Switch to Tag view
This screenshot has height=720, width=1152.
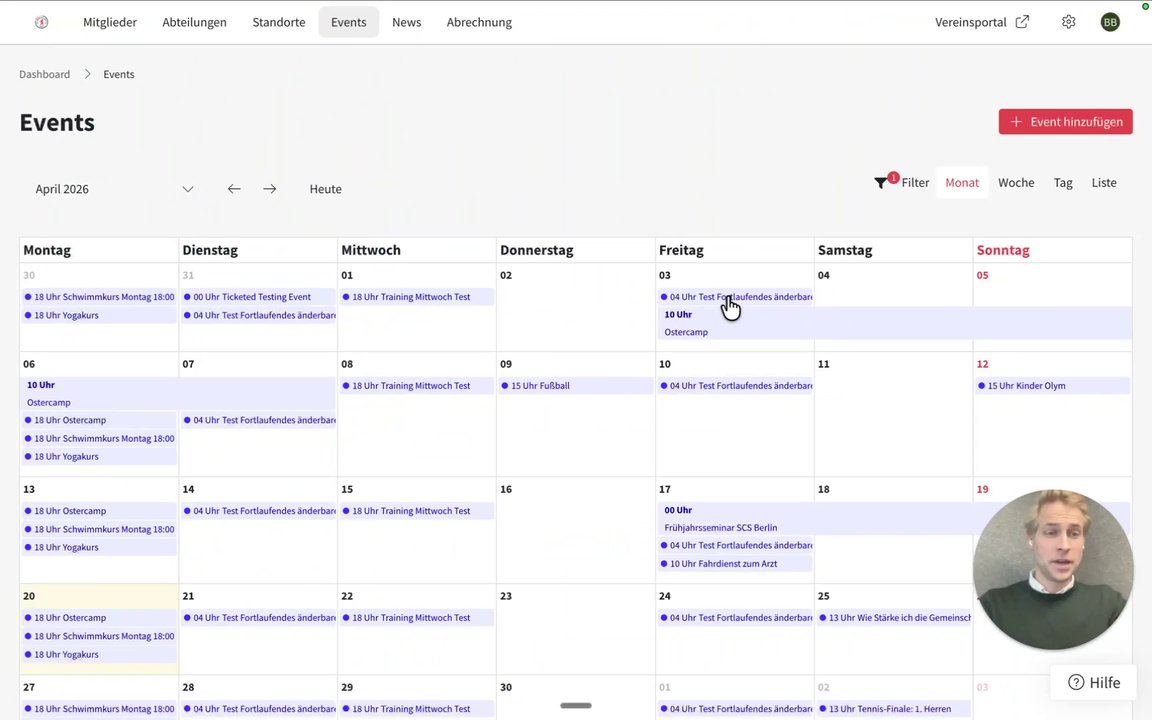pyautogui.click(x=1063, y=183)
